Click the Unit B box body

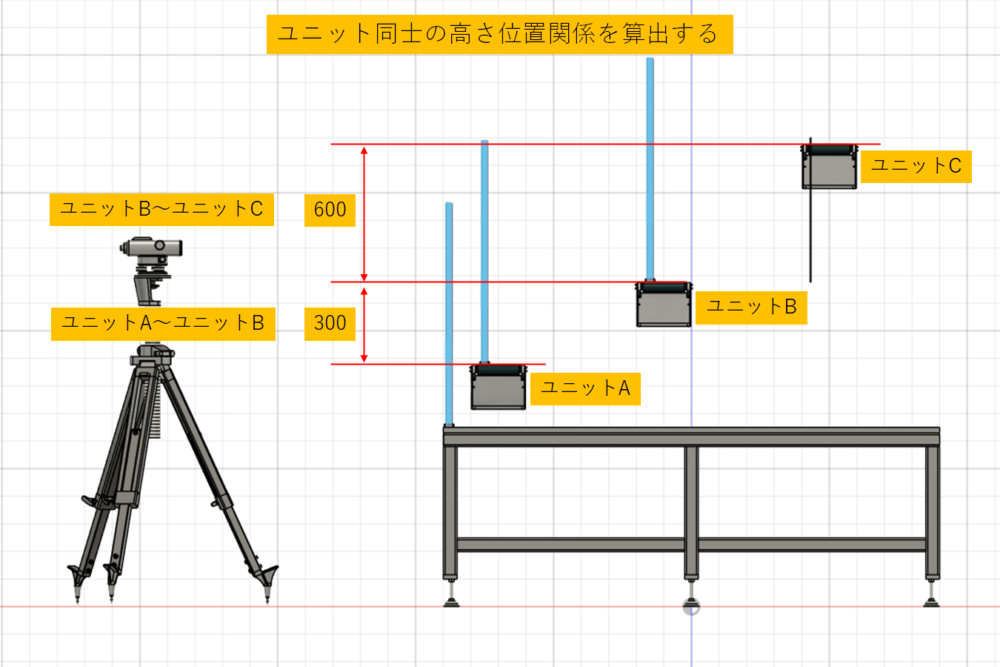coord(663,310)
